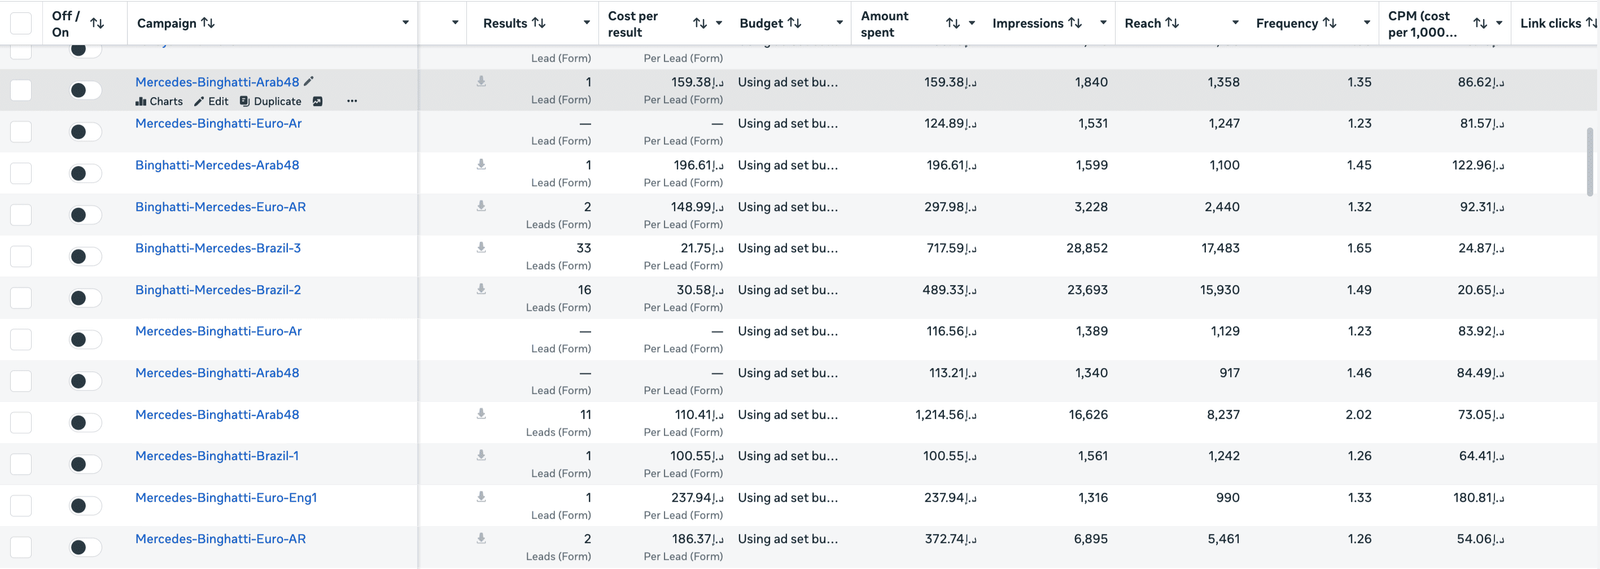Image resolution: width=1600 pixels, height=569 pixels.
Task: Click download icon for Binghatti-Mercedes-Euro-AR row
Action: [481, 206]
